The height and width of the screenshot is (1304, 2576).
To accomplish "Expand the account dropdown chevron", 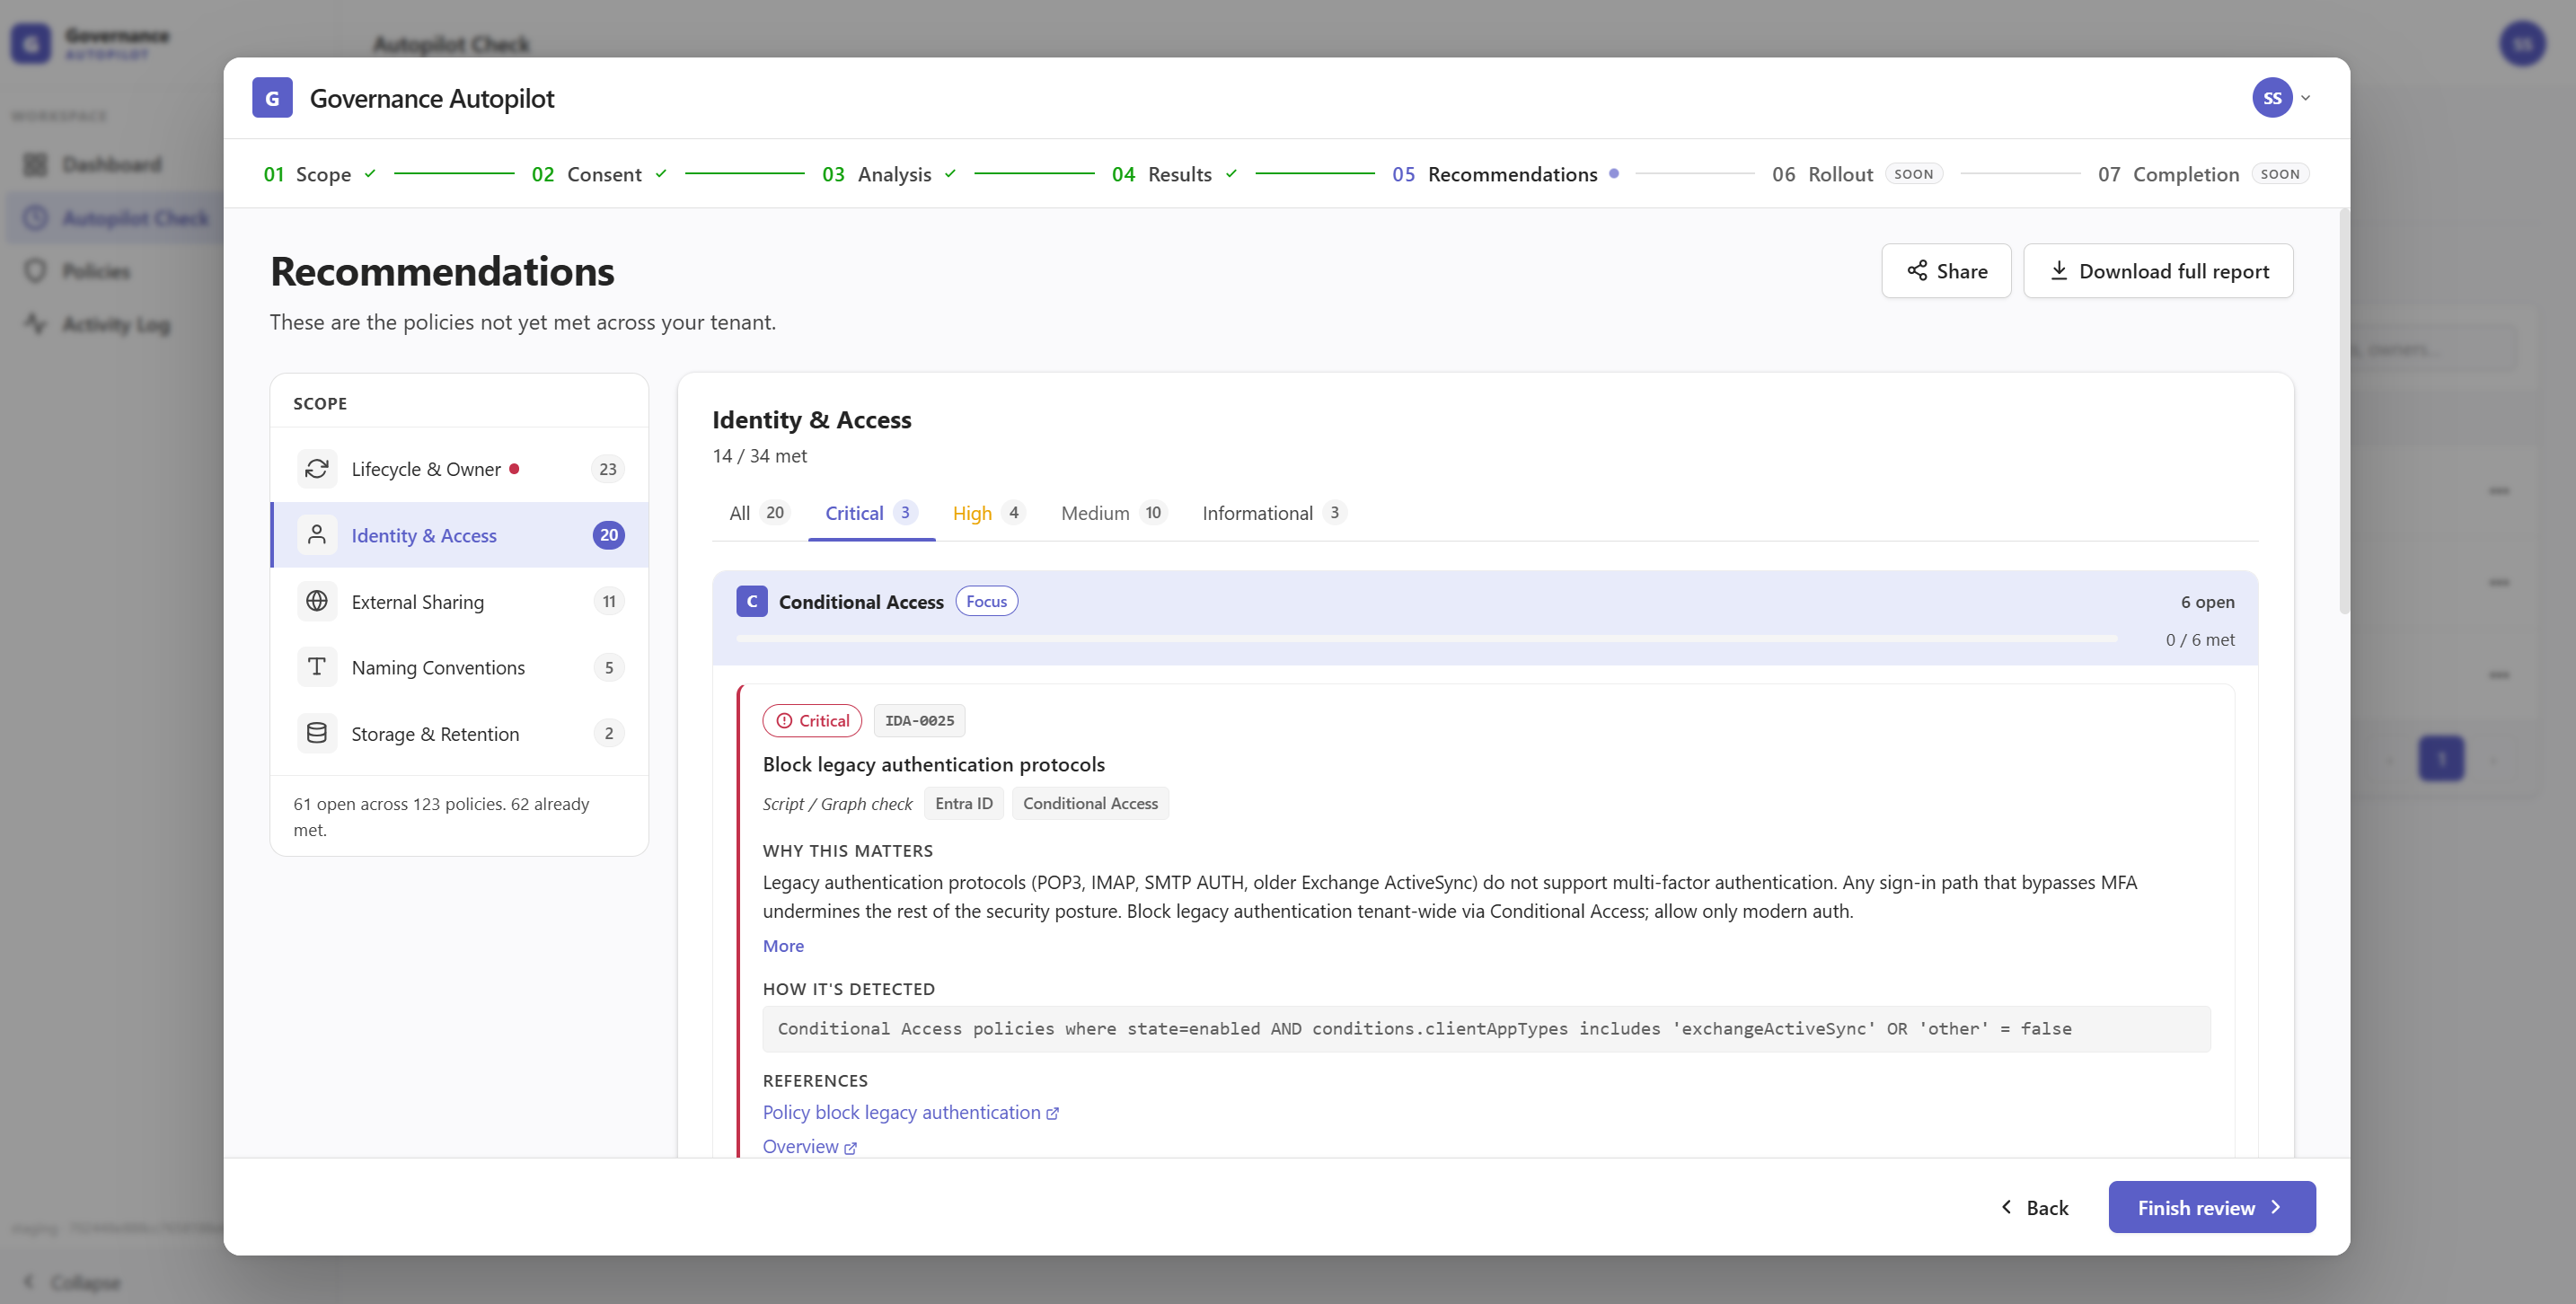I will 2306,98.
